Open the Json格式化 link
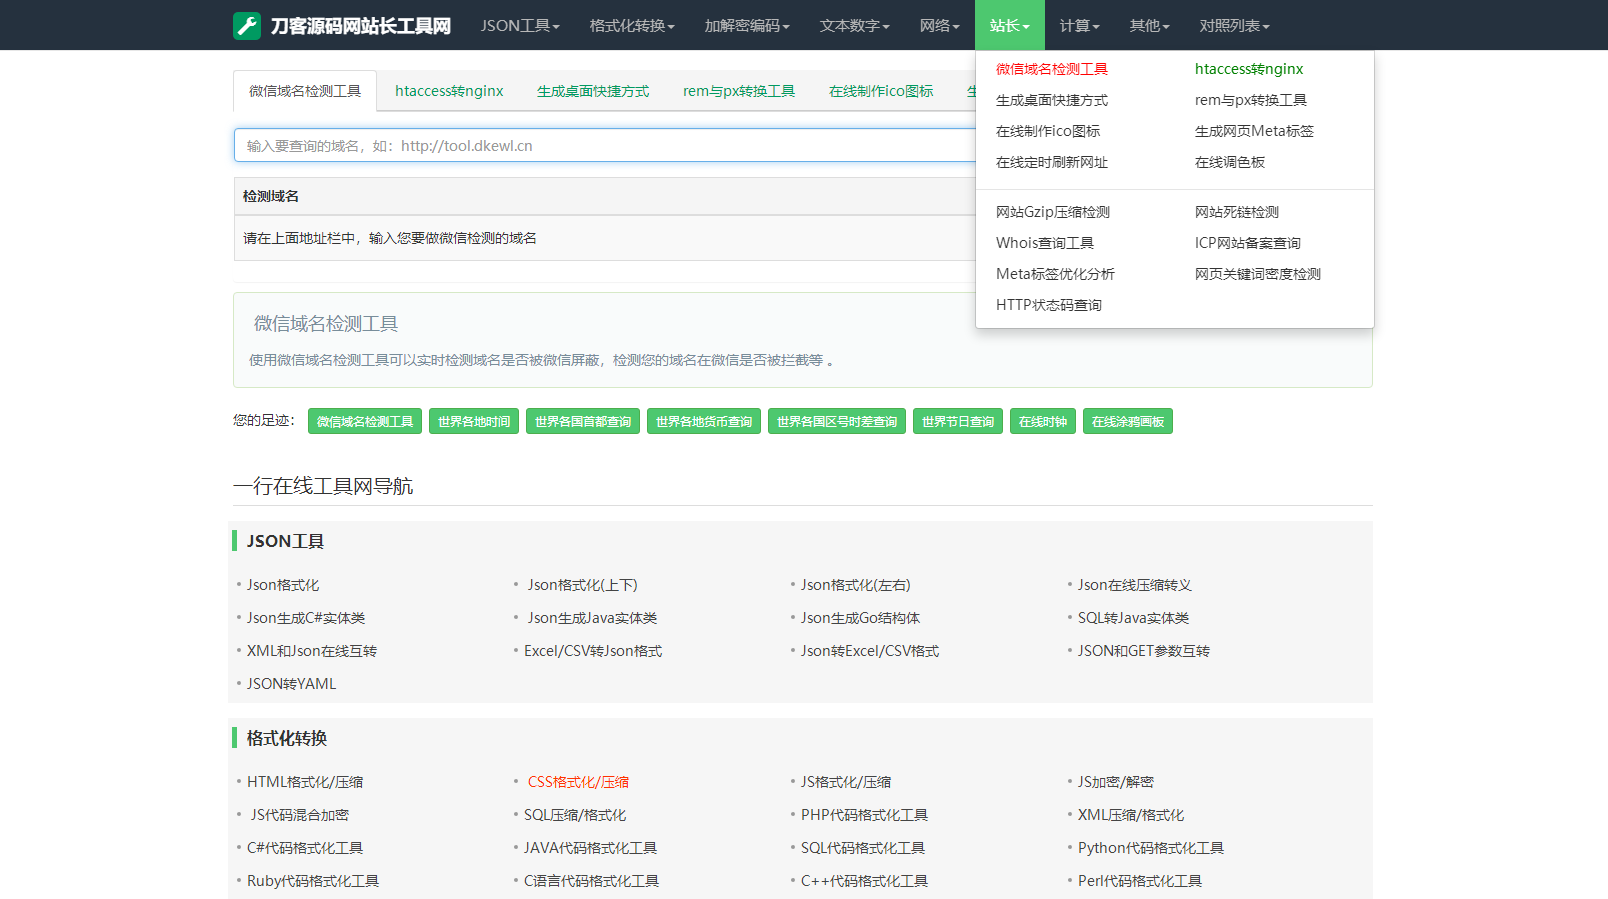Viewport: 1608px width, 899px height. [x=283, y=585]
